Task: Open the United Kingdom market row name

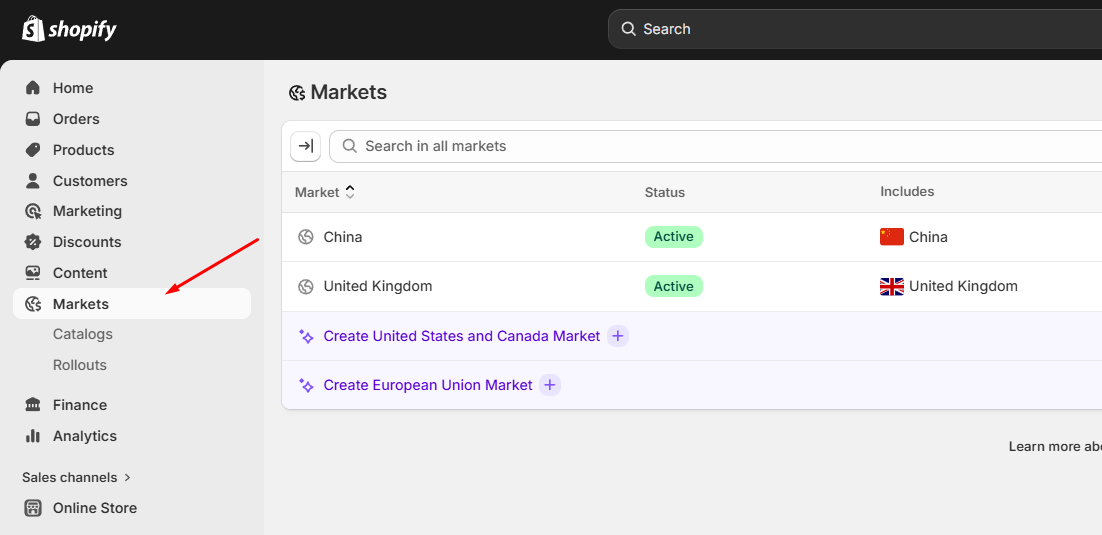Action: pos(378,286)
